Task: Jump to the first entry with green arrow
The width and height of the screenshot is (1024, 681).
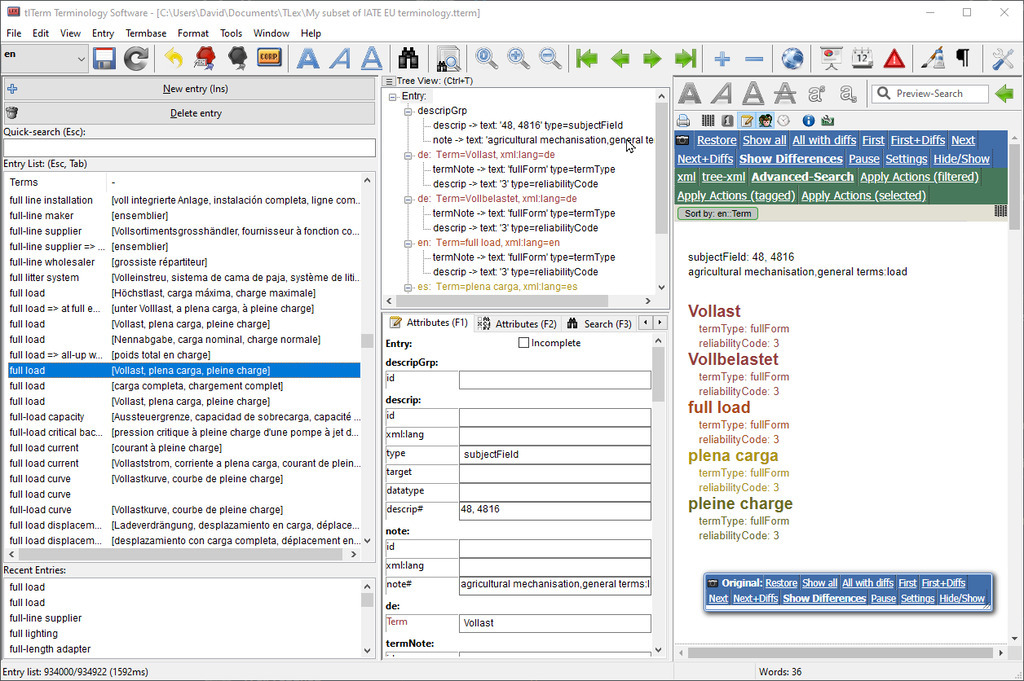Action: coord(587,59)
